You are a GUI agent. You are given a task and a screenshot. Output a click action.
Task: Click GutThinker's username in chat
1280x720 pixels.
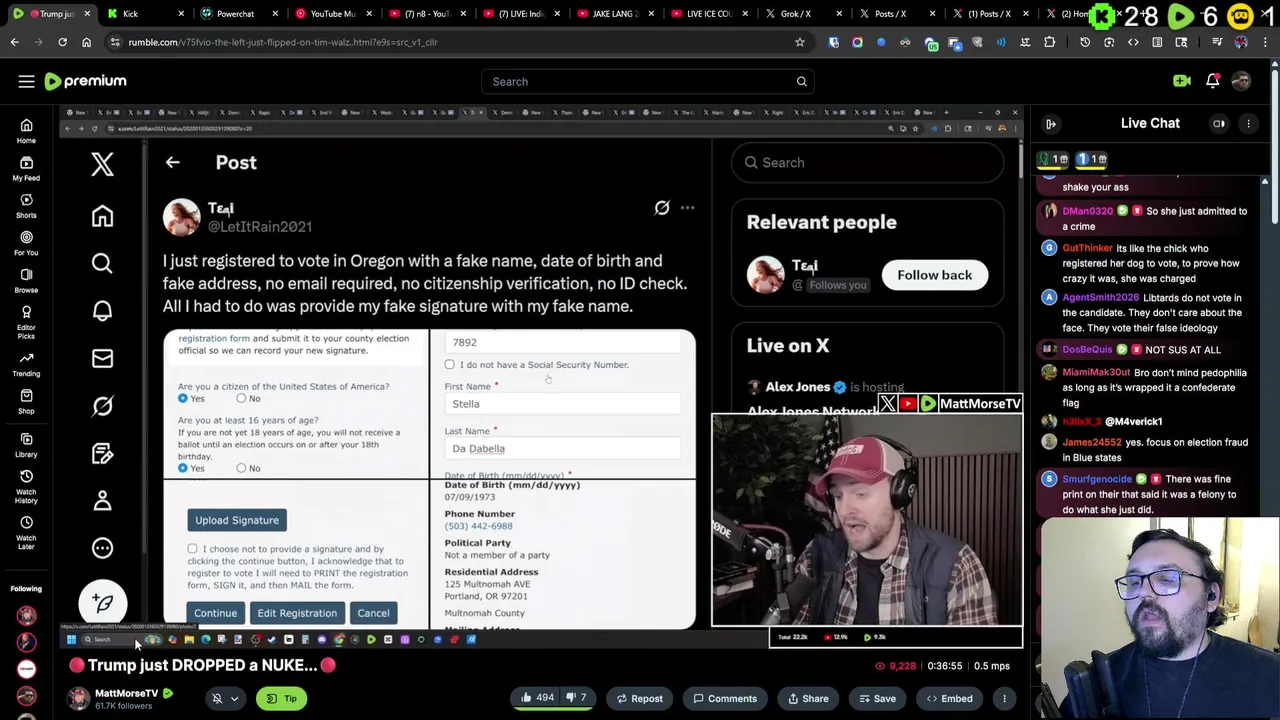(x=1087, y=248)
